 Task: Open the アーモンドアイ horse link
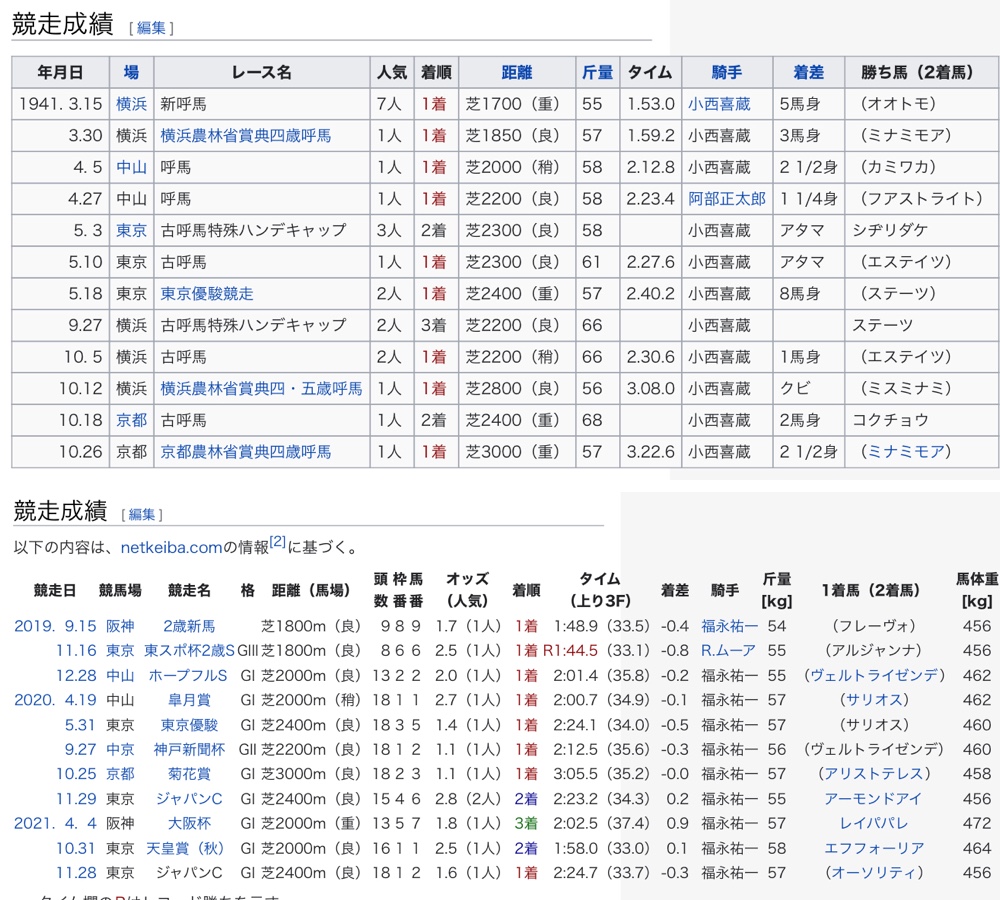(873, 799)
